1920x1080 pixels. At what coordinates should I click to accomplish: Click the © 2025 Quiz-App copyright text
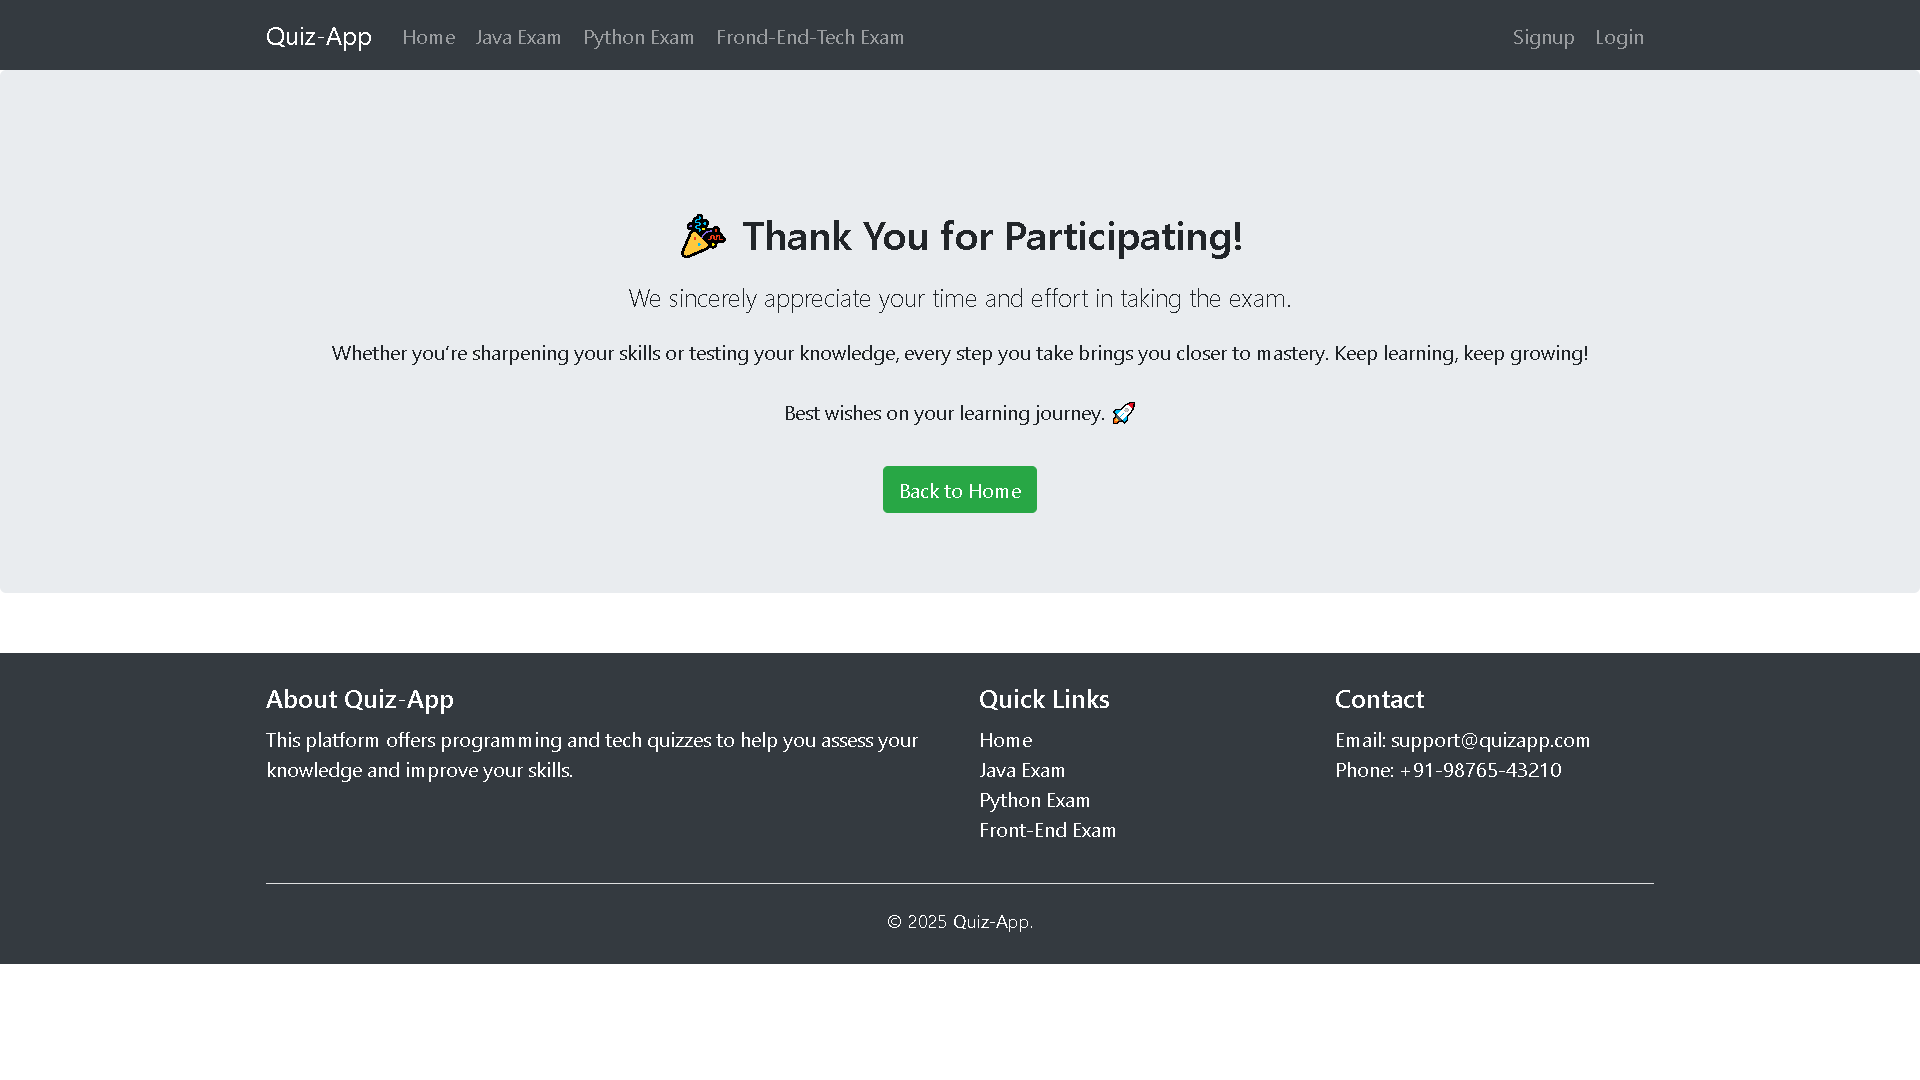[x=960, y=921]
